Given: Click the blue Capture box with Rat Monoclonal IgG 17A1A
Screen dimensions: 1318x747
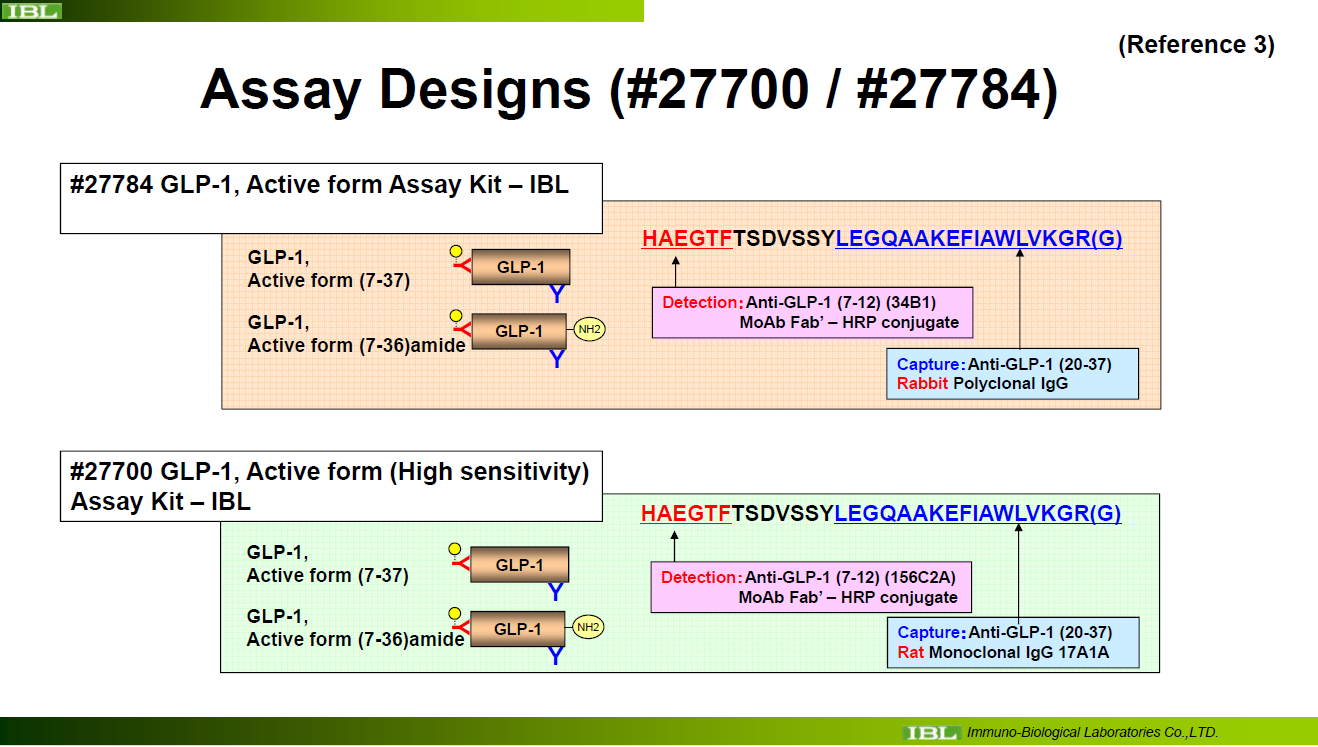Looking at the screenshot, I should 1012,642.
